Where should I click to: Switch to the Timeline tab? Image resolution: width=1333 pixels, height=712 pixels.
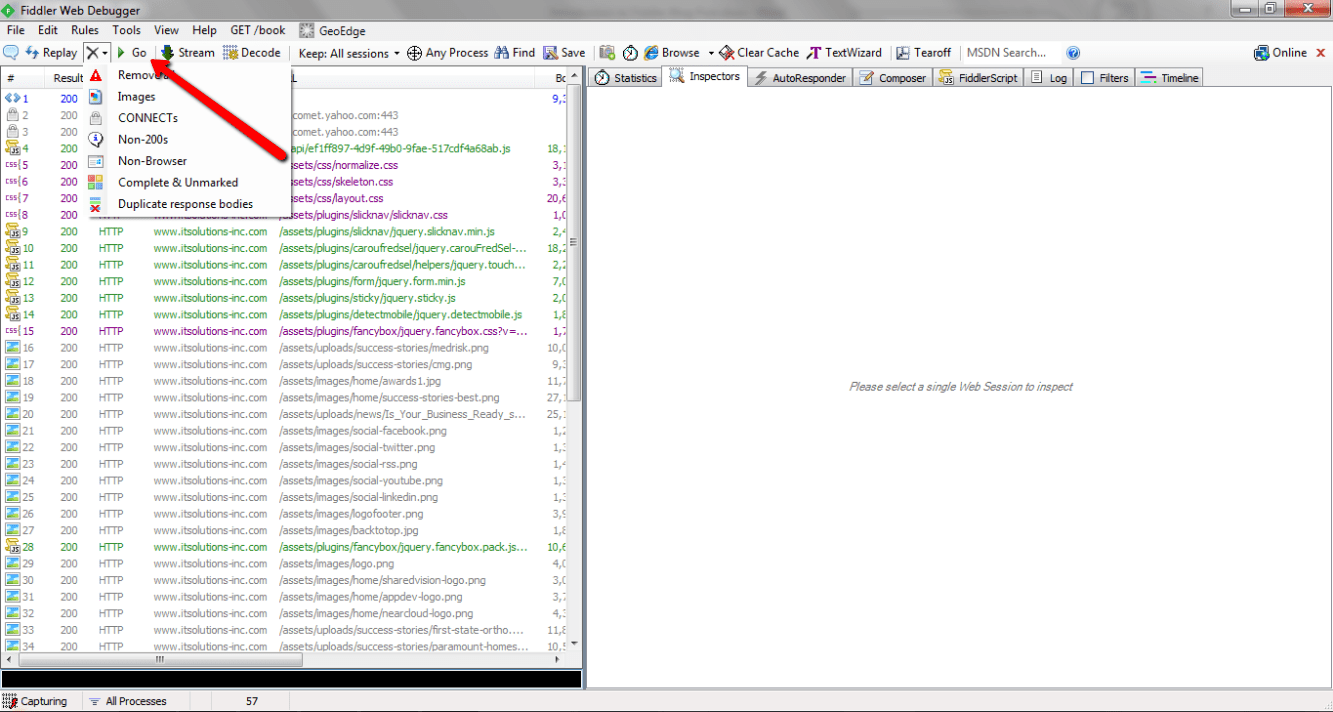coord(1169,78)
